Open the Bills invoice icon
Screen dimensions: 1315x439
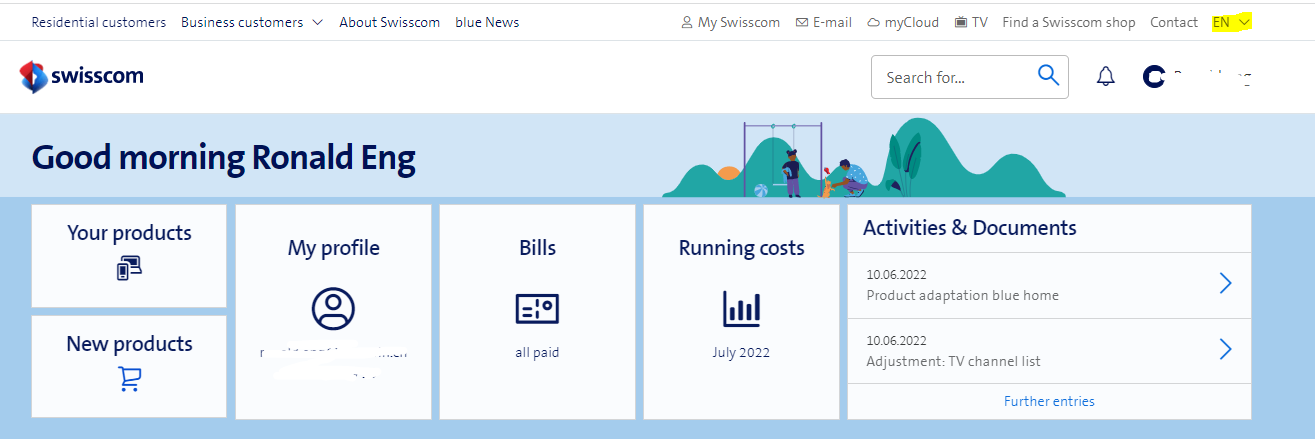click(537, 309)
